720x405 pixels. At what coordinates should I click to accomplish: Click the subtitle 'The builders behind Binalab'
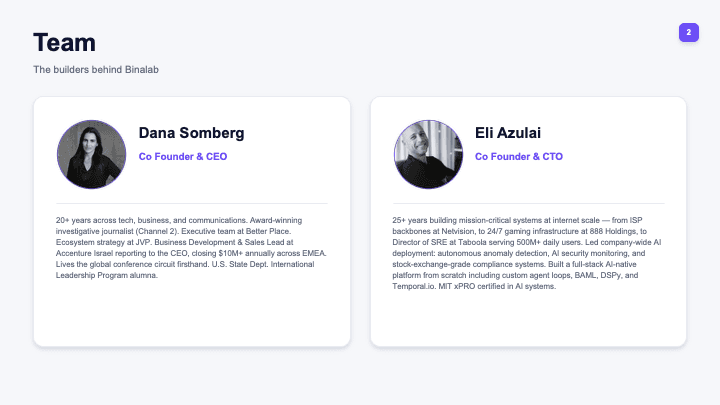click(96, 70)
